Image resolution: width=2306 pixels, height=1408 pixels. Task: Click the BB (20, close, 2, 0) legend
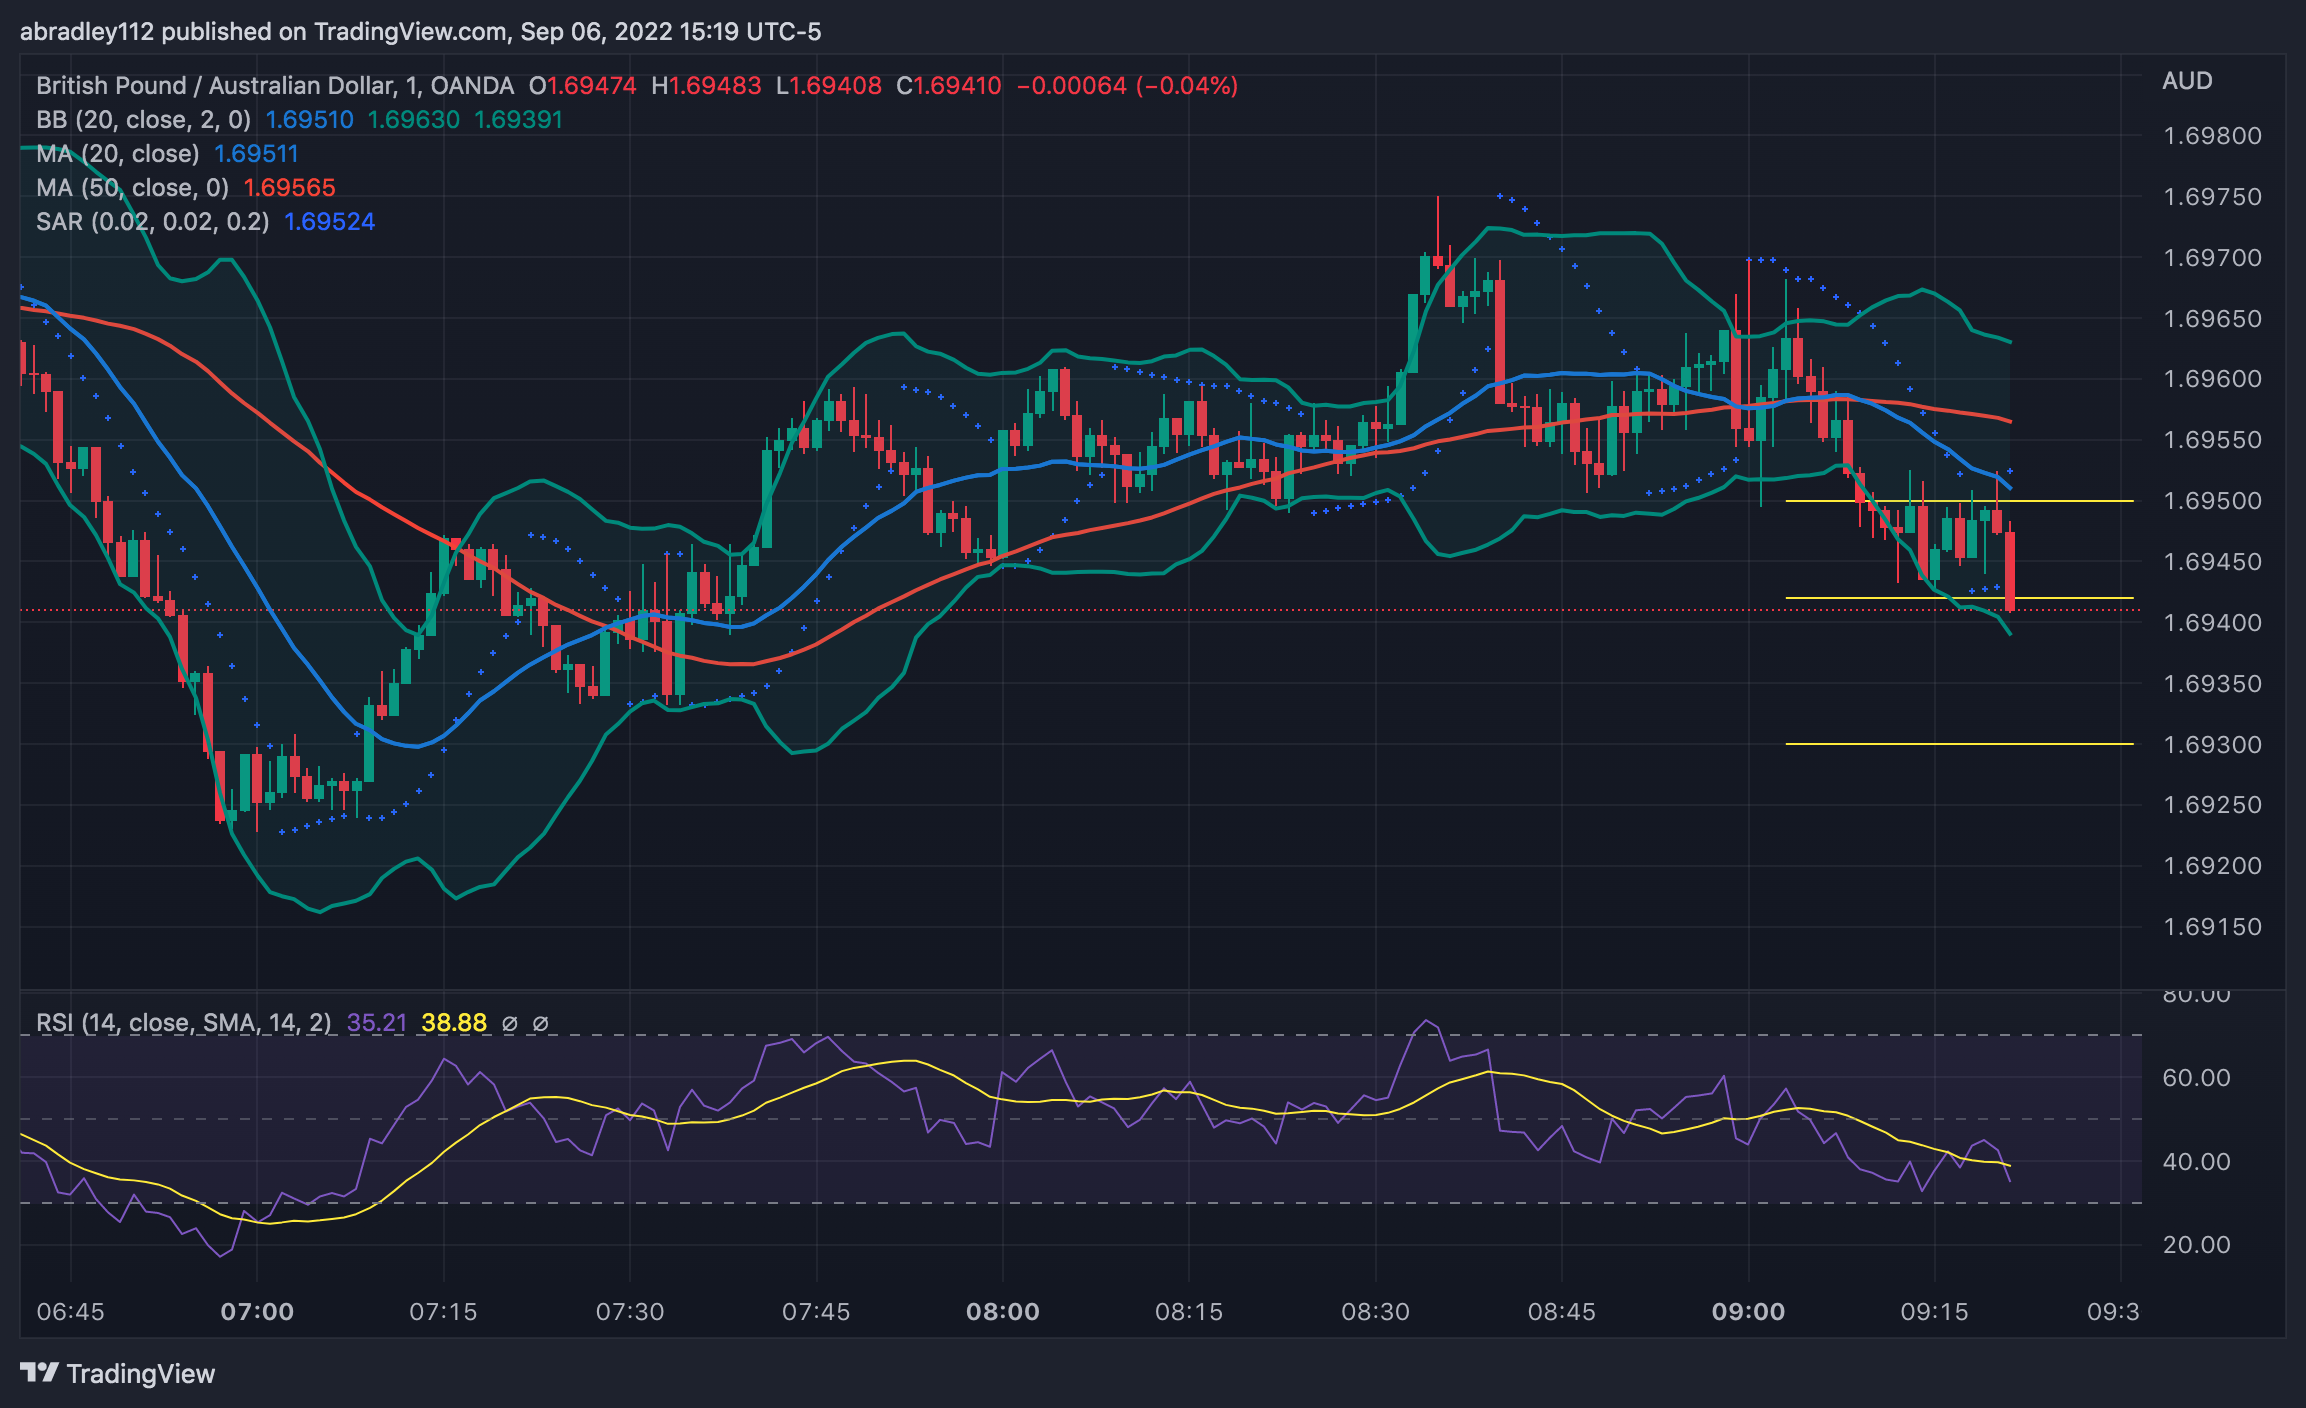click(x=143, y=120)
